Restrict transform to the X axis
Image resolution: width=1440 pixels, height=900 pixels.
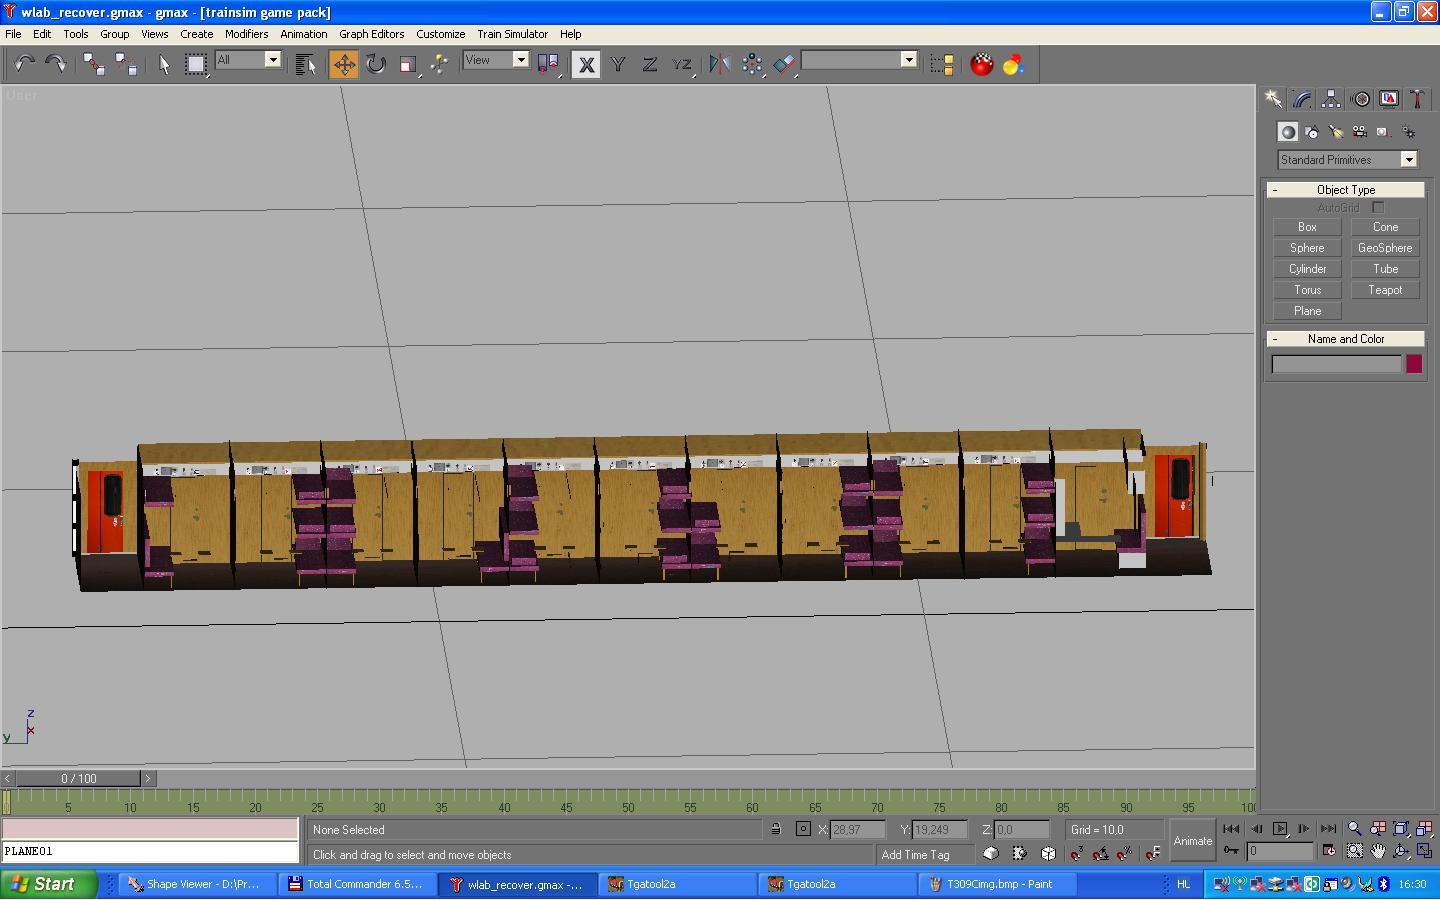[x=586, y=64]
